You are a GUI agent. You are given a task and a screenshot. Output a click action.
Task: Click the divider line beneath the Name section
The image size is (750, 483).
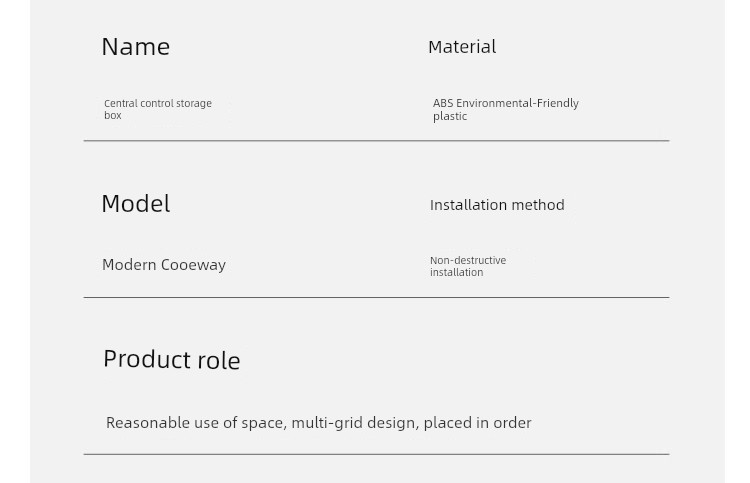pos(376,141)
